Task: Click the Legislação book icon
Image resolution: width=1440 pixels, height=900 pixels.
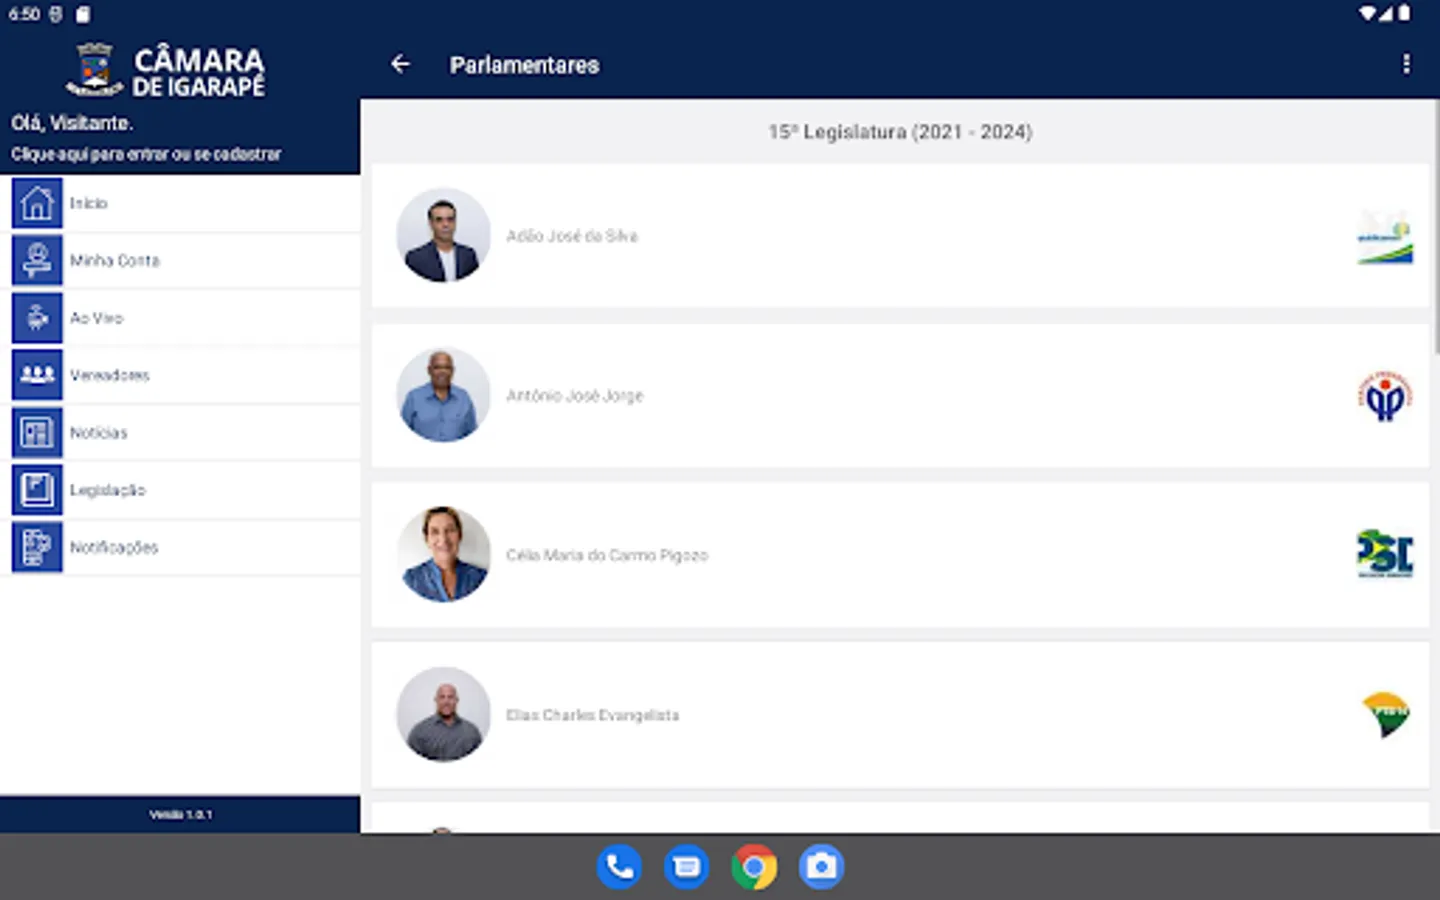Action: coord(37,490)
